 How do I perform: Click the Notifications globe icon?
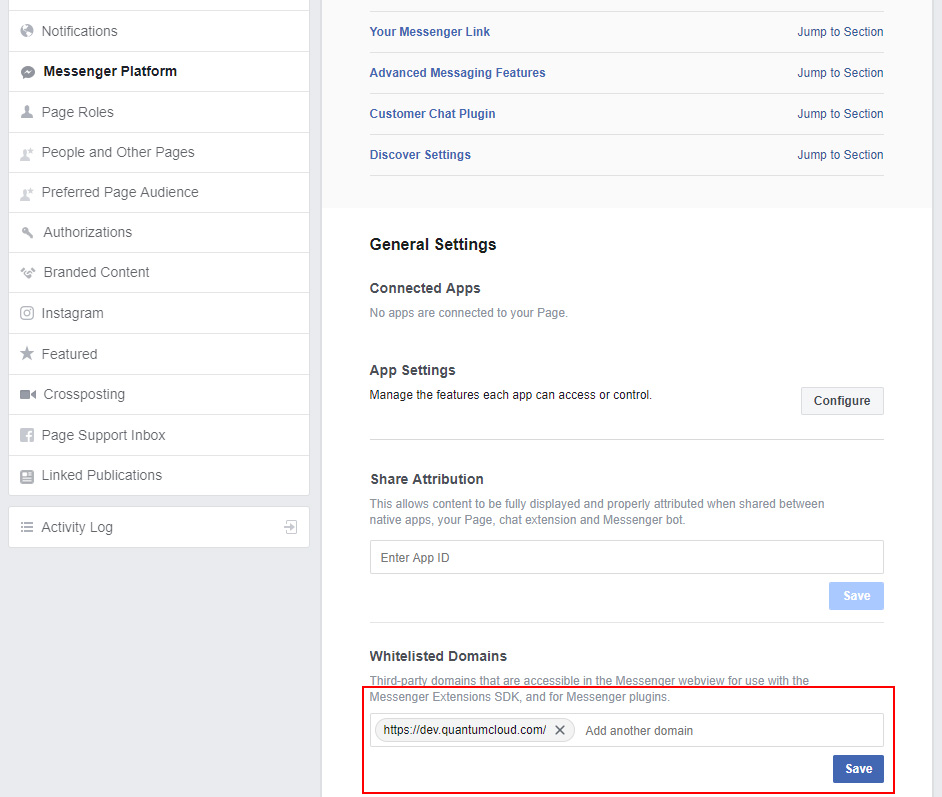26,31
